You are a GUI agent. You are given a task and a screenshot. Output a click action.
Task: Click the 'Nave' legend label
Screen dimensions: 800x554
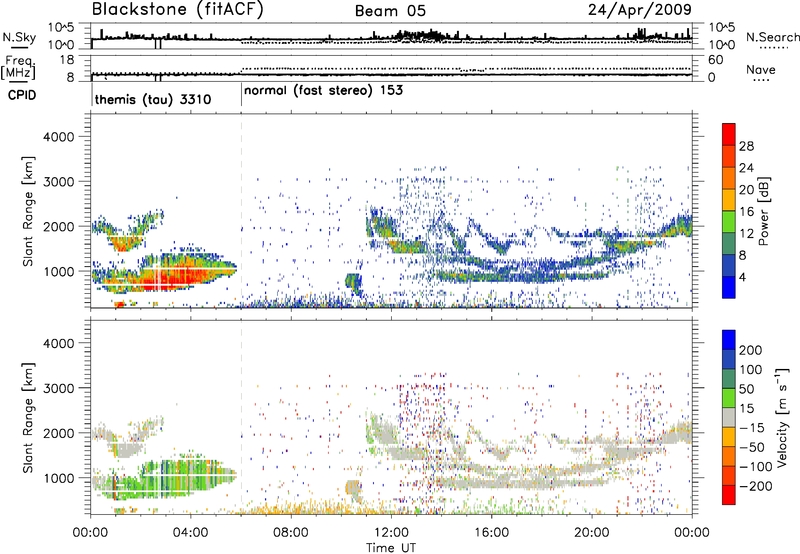coord(760,70)
